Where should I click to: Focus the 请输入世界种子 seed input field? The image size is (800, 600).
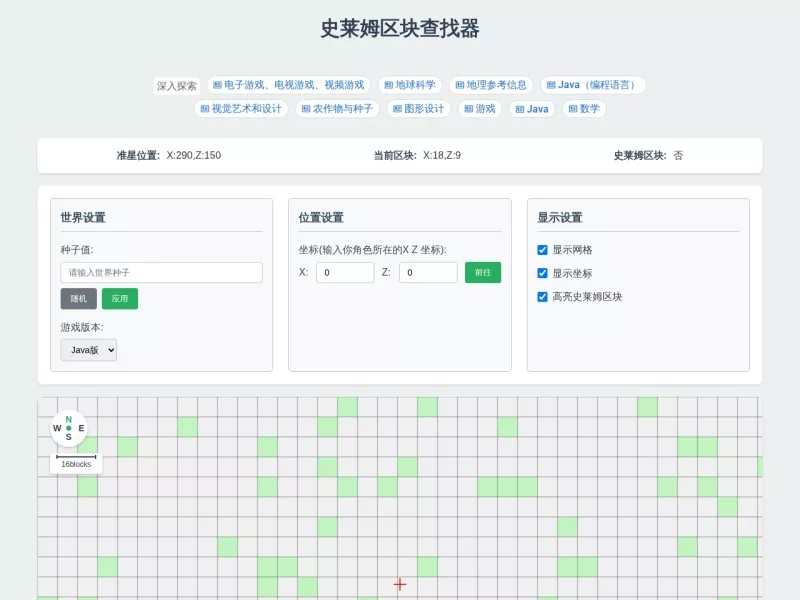161,272
